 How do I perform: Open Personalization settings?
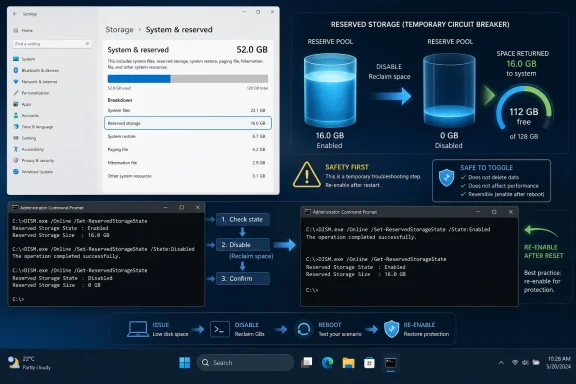point(31,93)
